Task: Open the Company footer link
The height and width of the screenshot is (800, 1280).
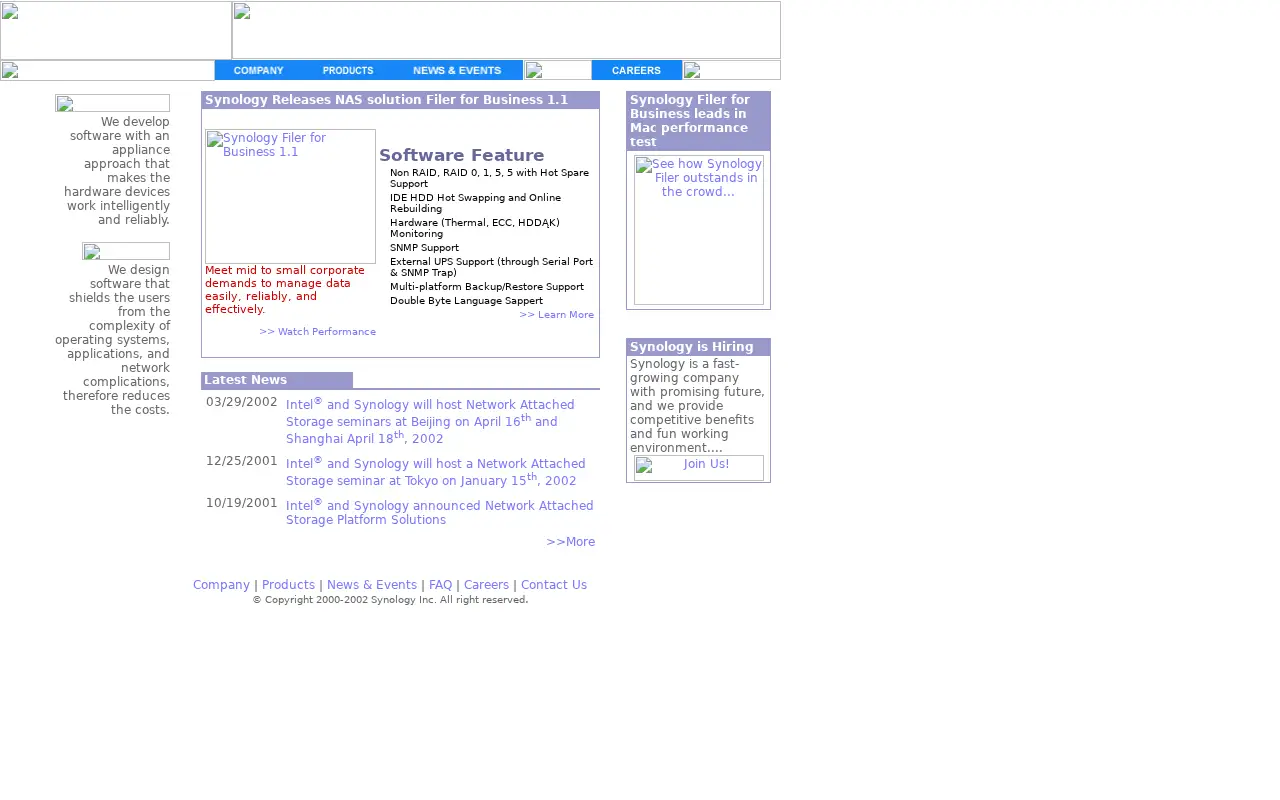Action: [x=221, y=585]
